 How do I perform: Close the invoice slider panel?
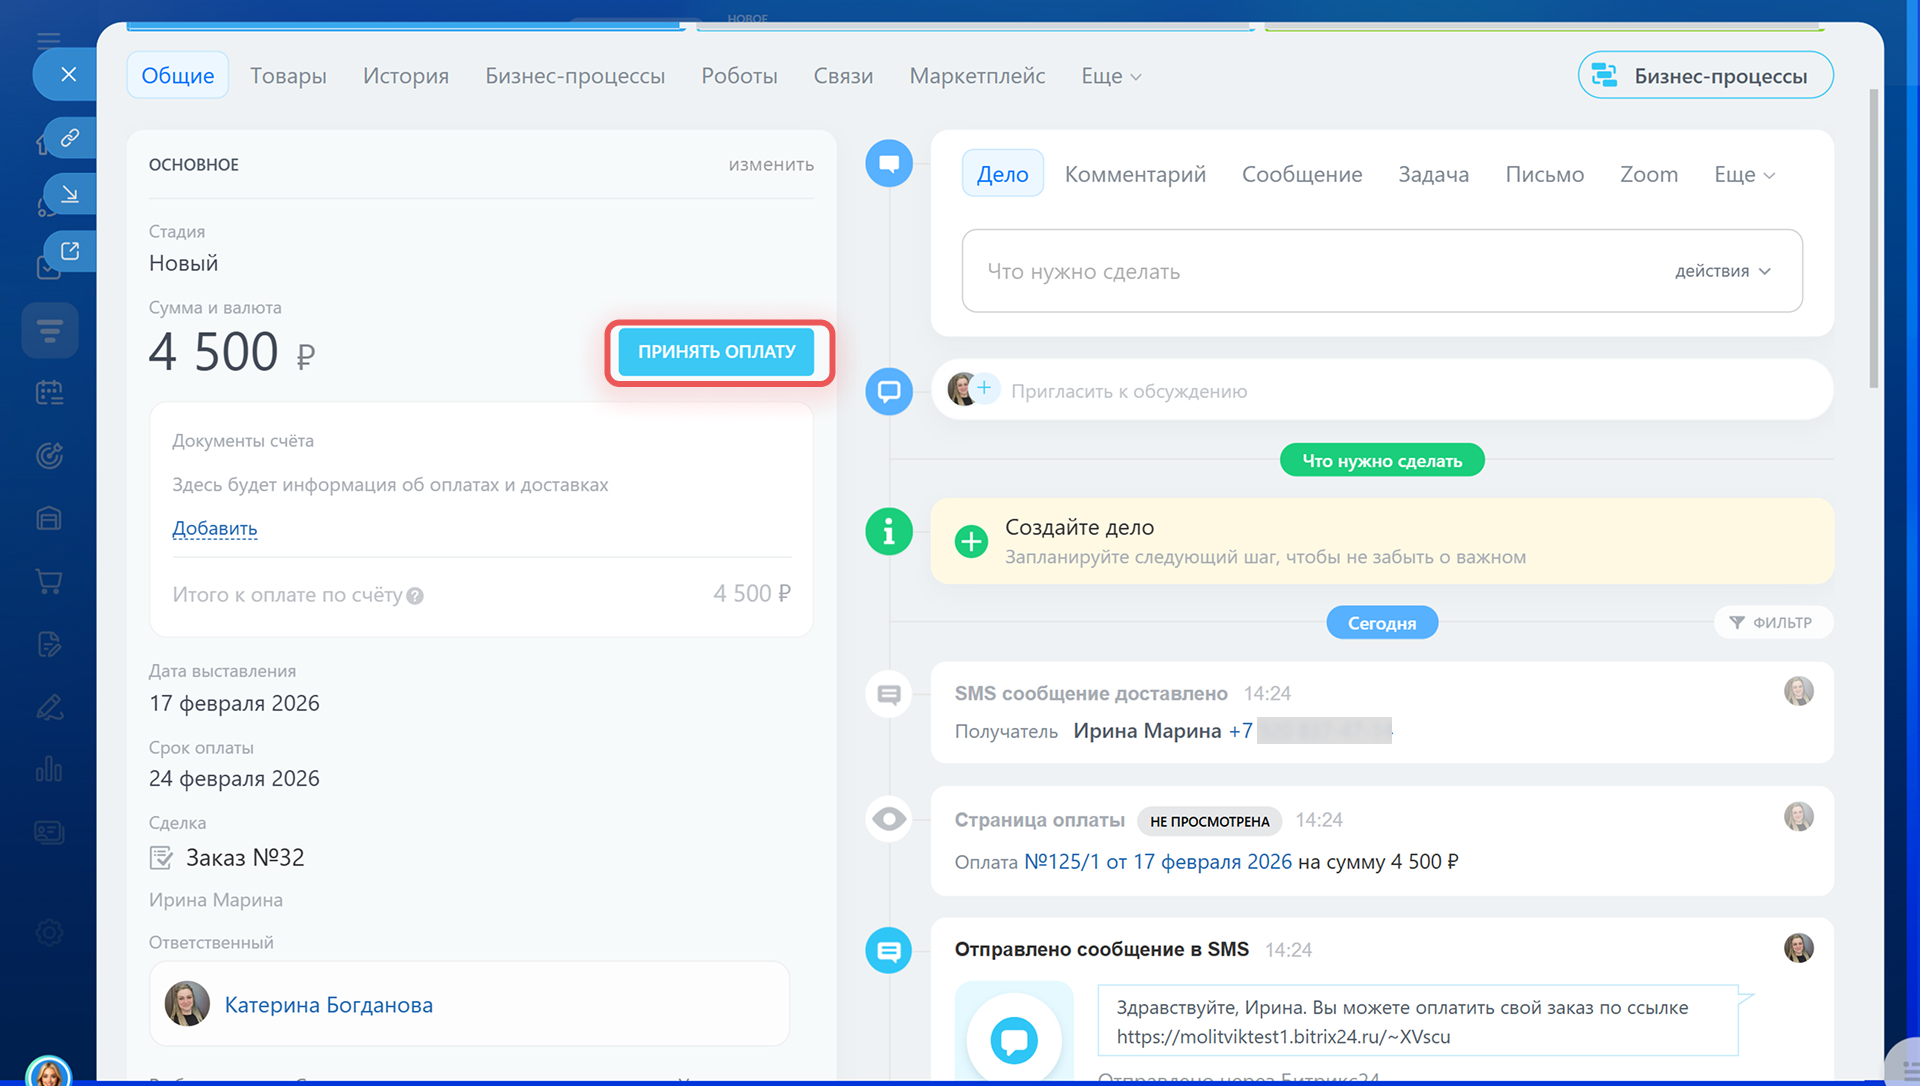pos(68,74)
